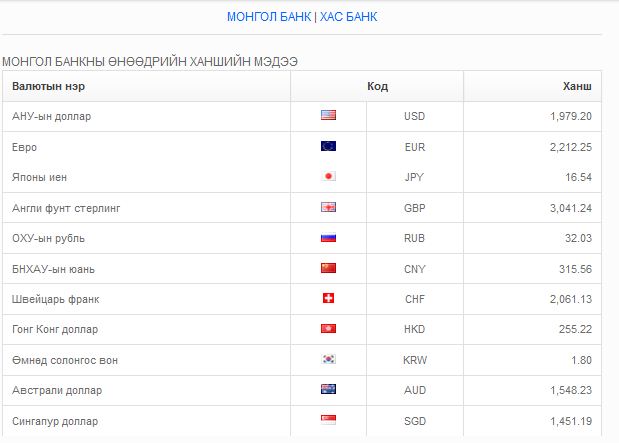Click the Australia flag icon
This screenshot has width=619, height=443.
pyautogui.click(x=328, y=390)
